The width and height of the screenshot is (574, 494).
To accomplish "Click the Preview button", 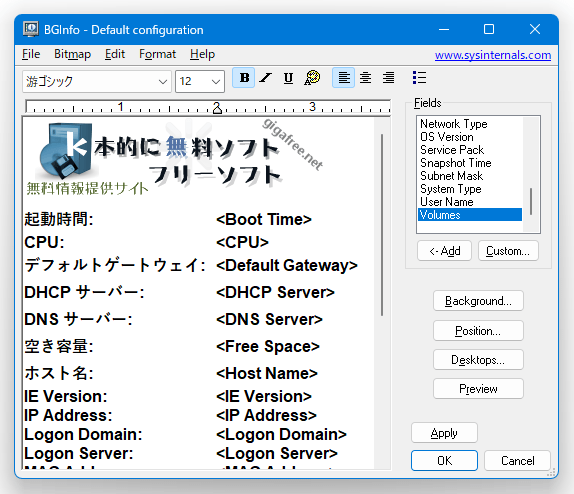I will click(478, 389).
